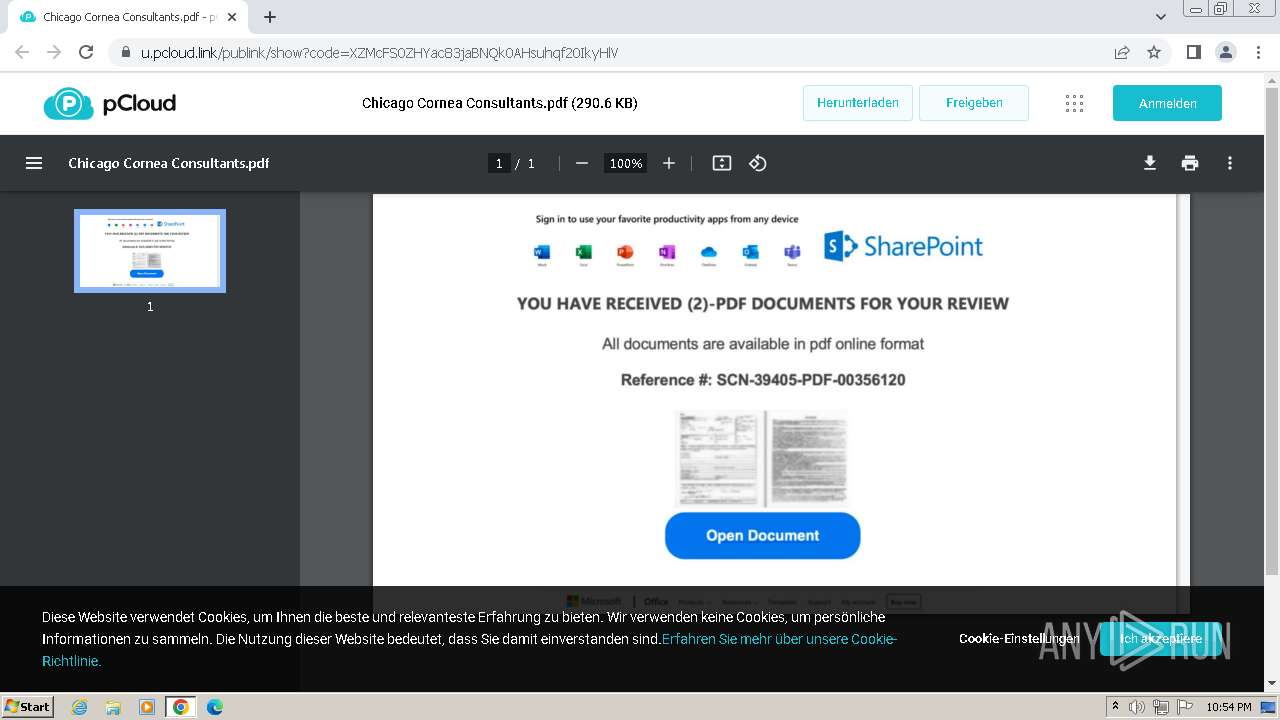Image resolution: width=1280 pixels, height=720 pixels.
Task: Open the tab search dropdown arrow
Action: pyautogui.click(x=1161, y=17)
